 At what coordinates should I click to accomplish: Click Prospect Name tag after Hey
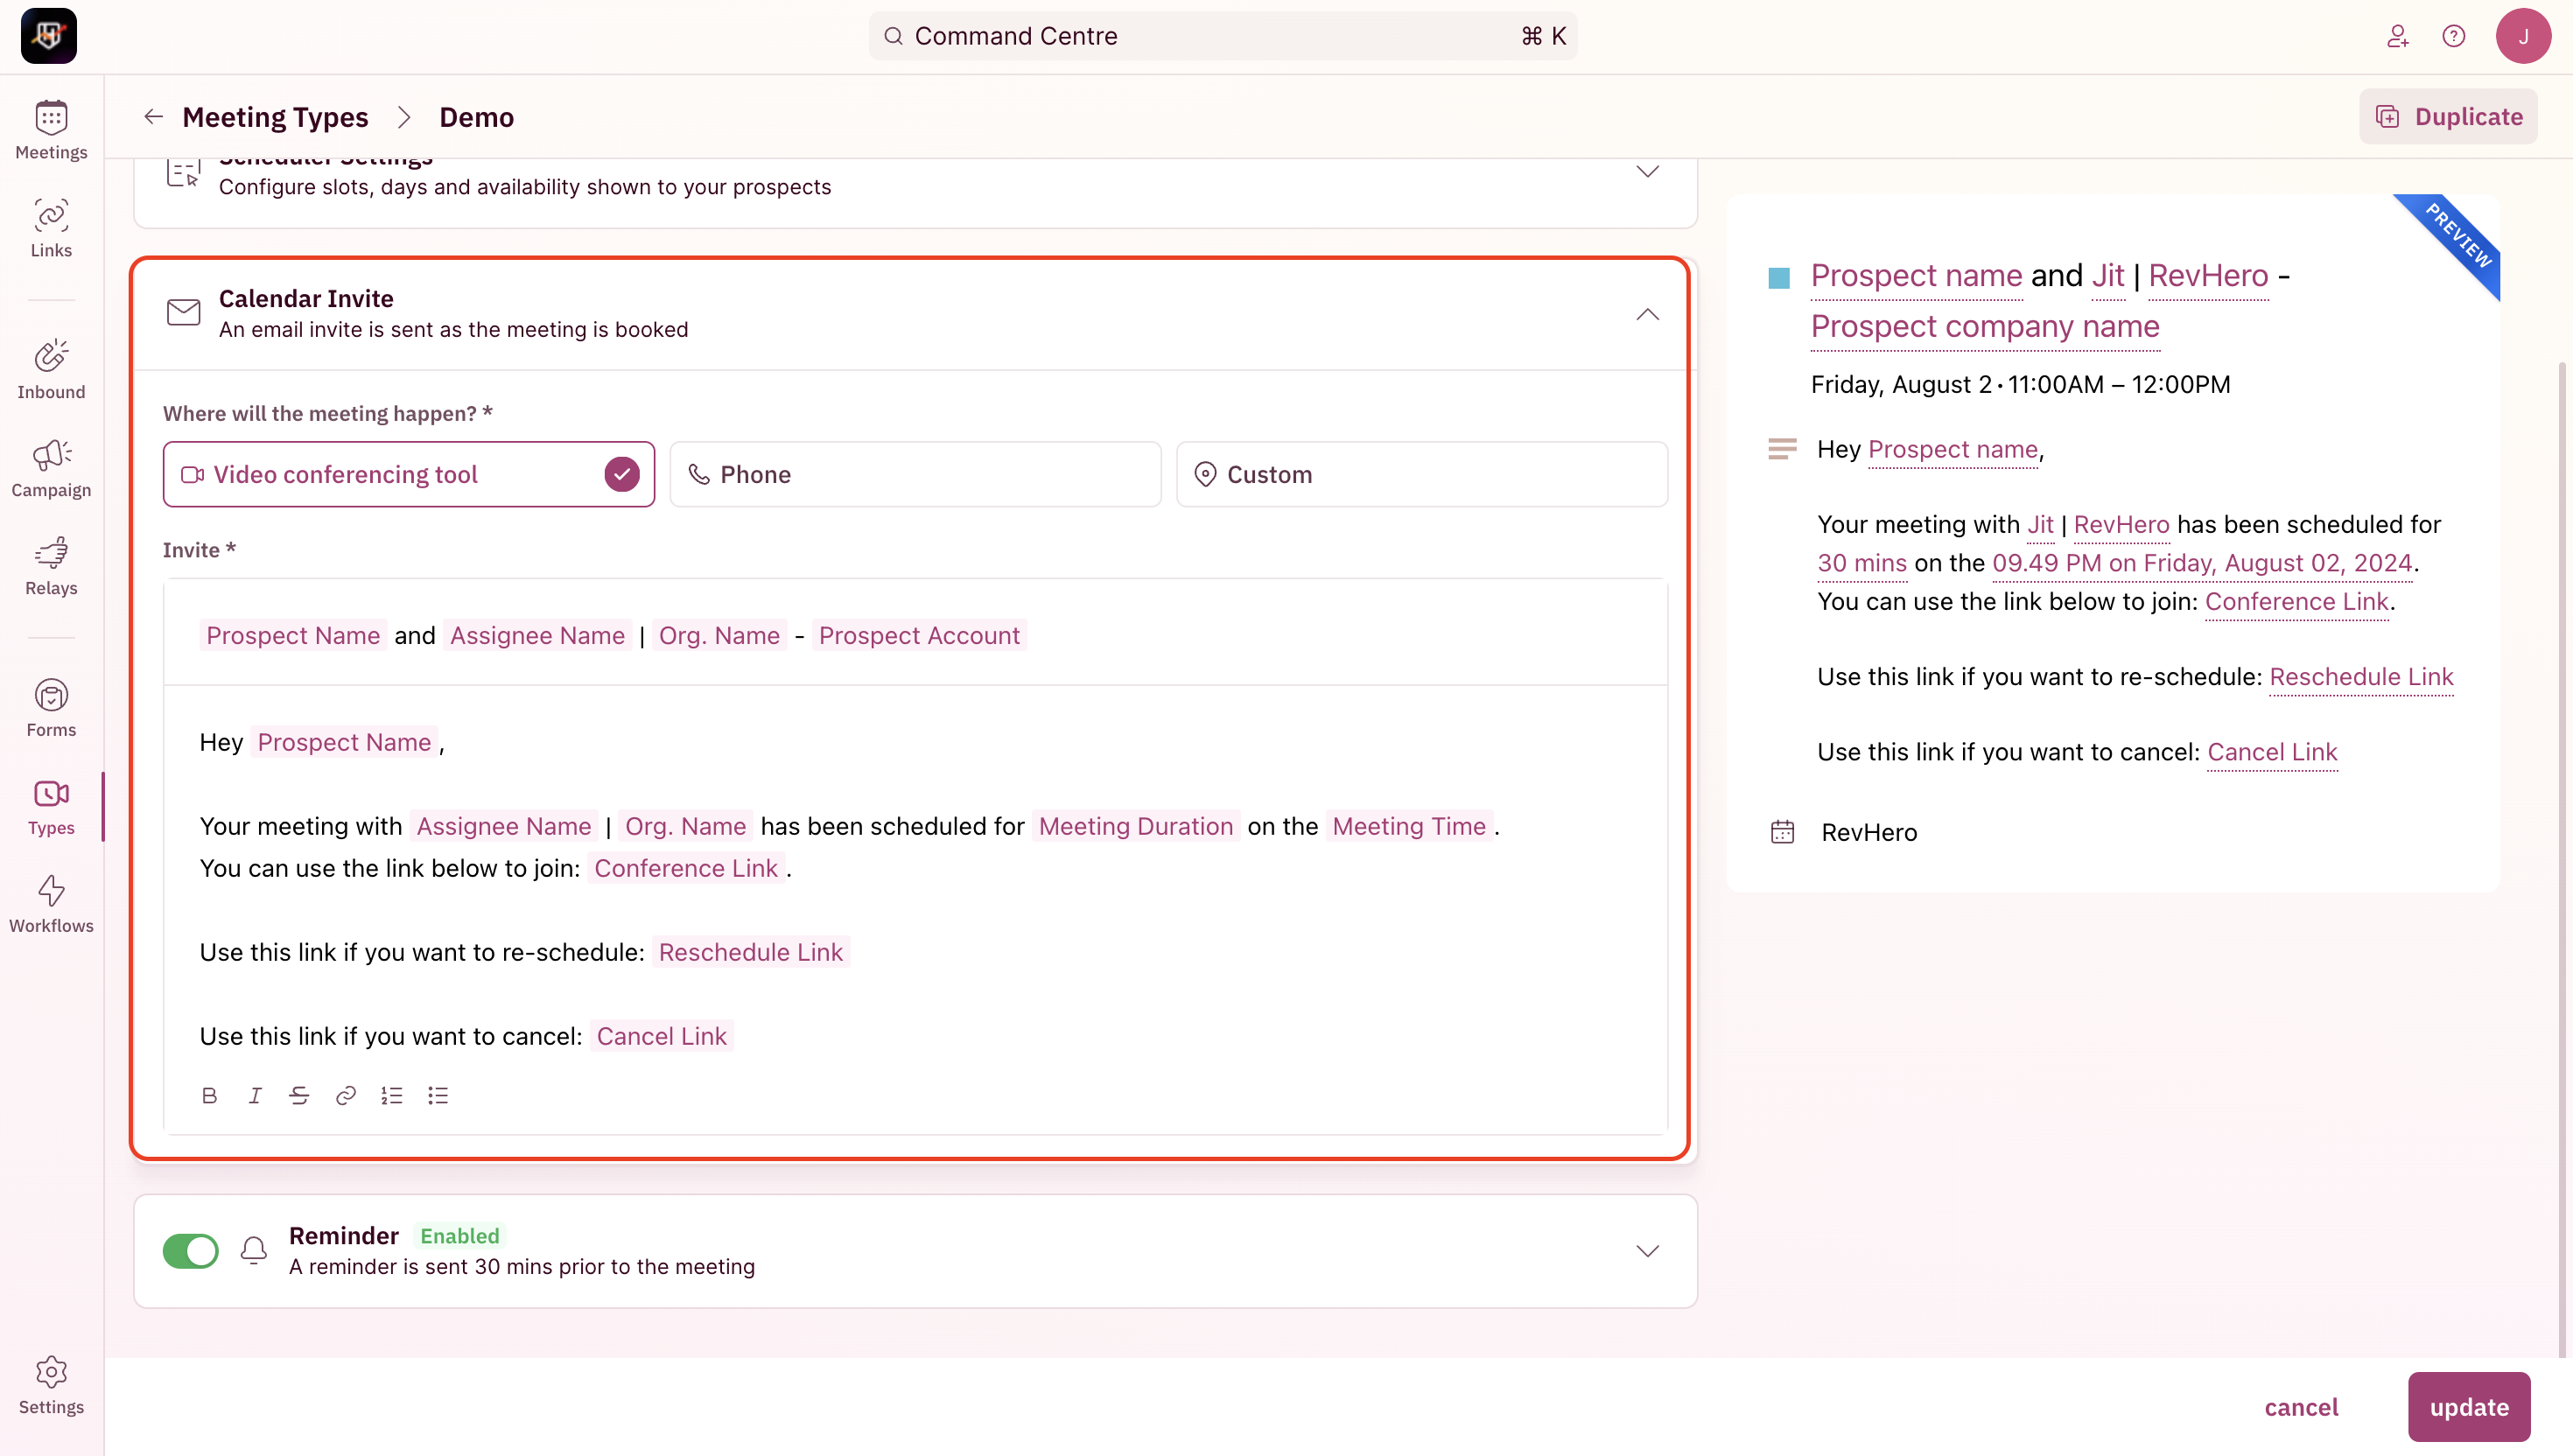click(x=344, y=742)
